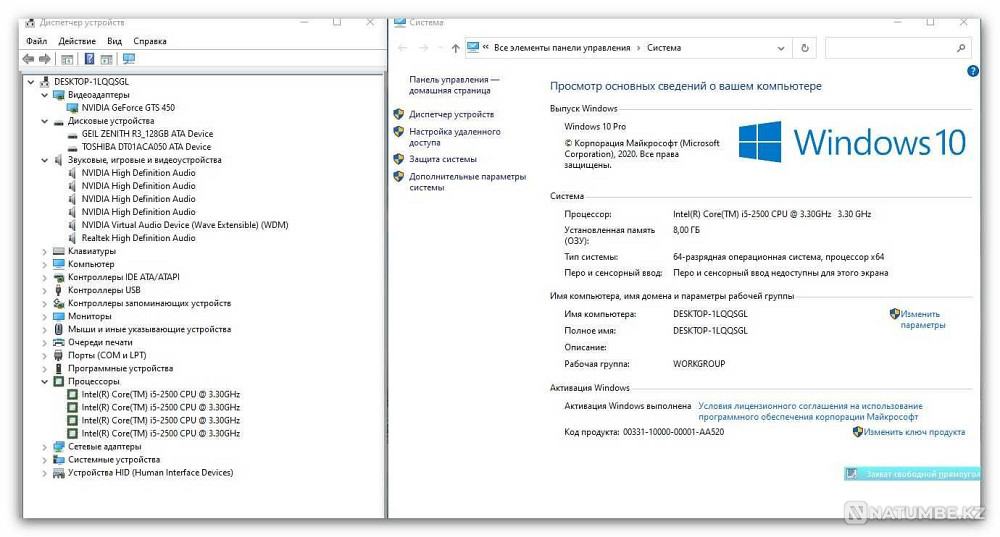Click the Контроллеры USB icon
This screenshot has width=1000, height=537.
click(x=59, y=290)
